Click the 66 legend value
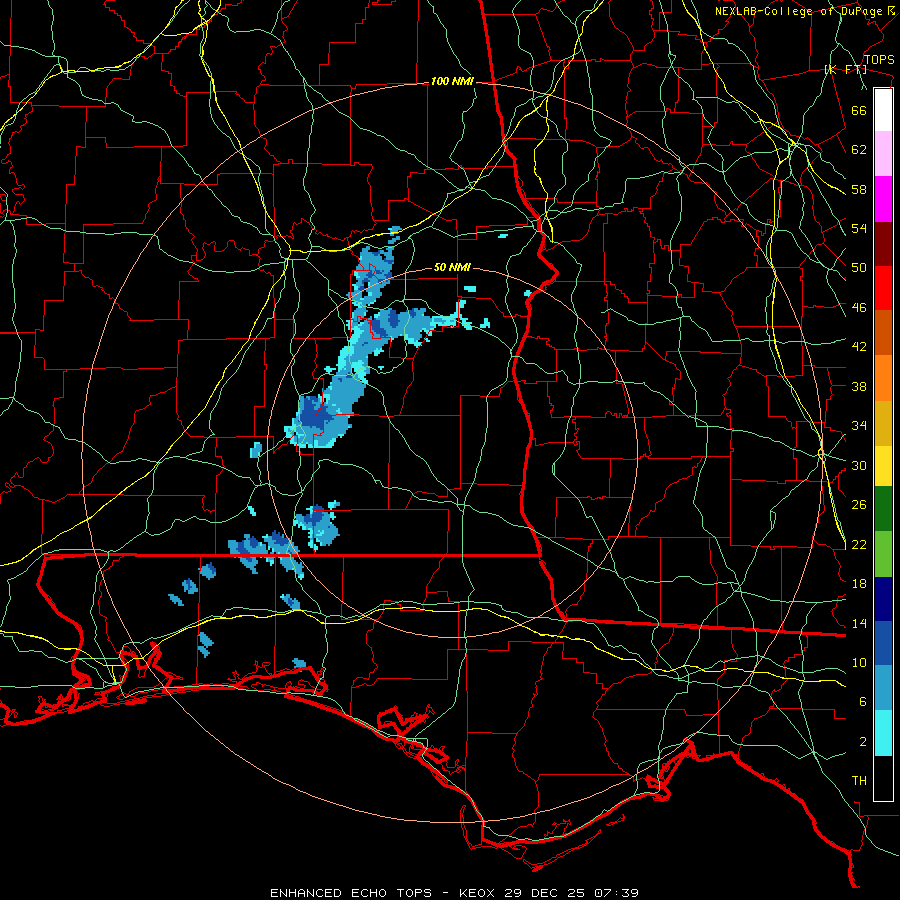Image resolution: width=900 pixels, height=900 pixels. (859, 110)
